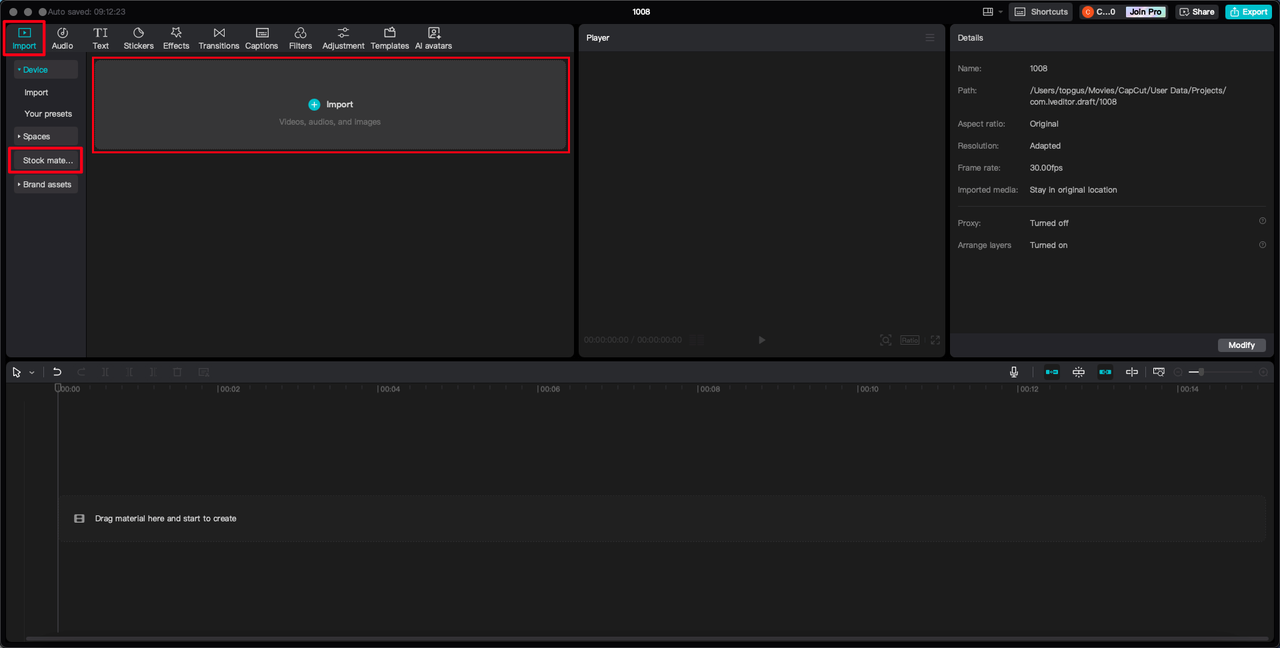Click the Modify button in Details
The image size is (1280, 648).
(x=1241, y=345)
